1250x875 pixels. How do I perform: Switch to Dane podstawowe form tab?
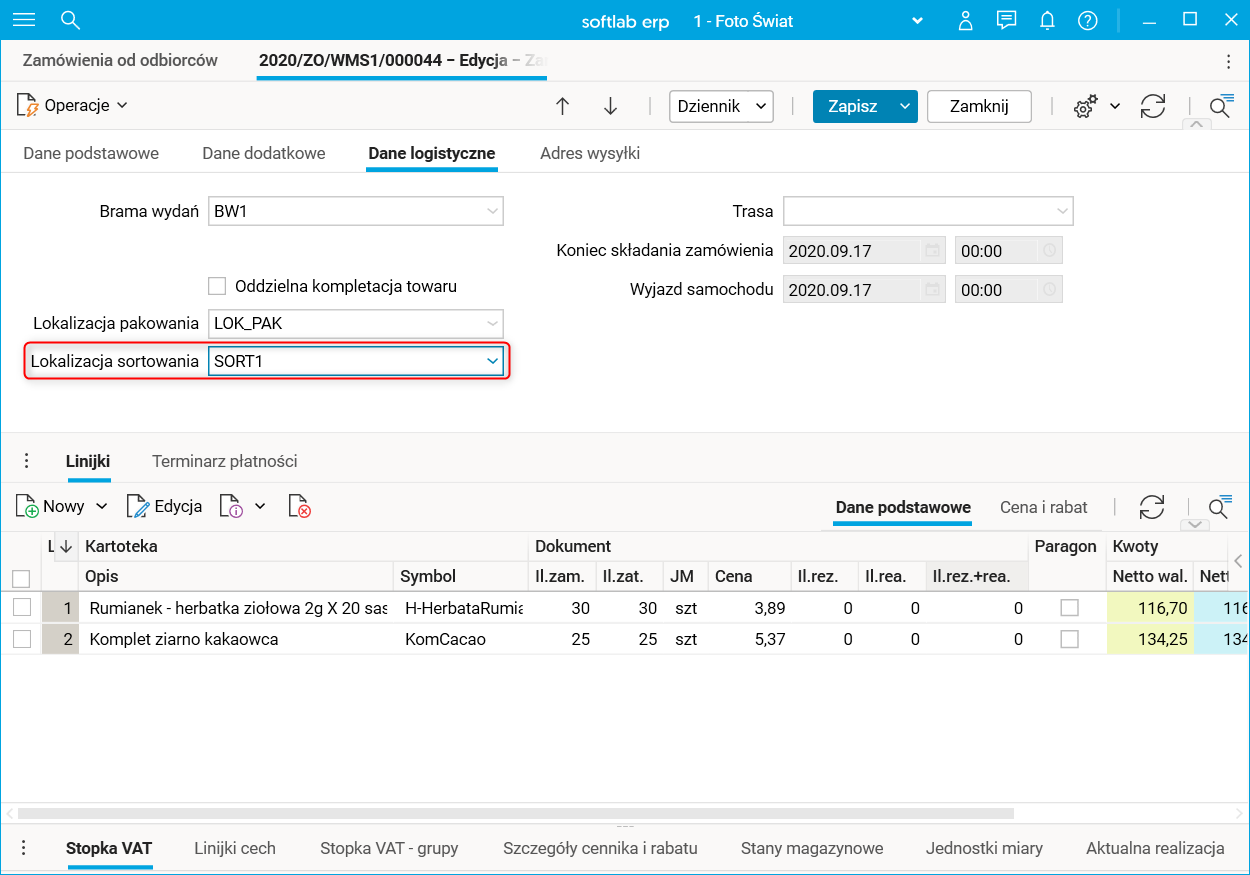coord(91,153)
